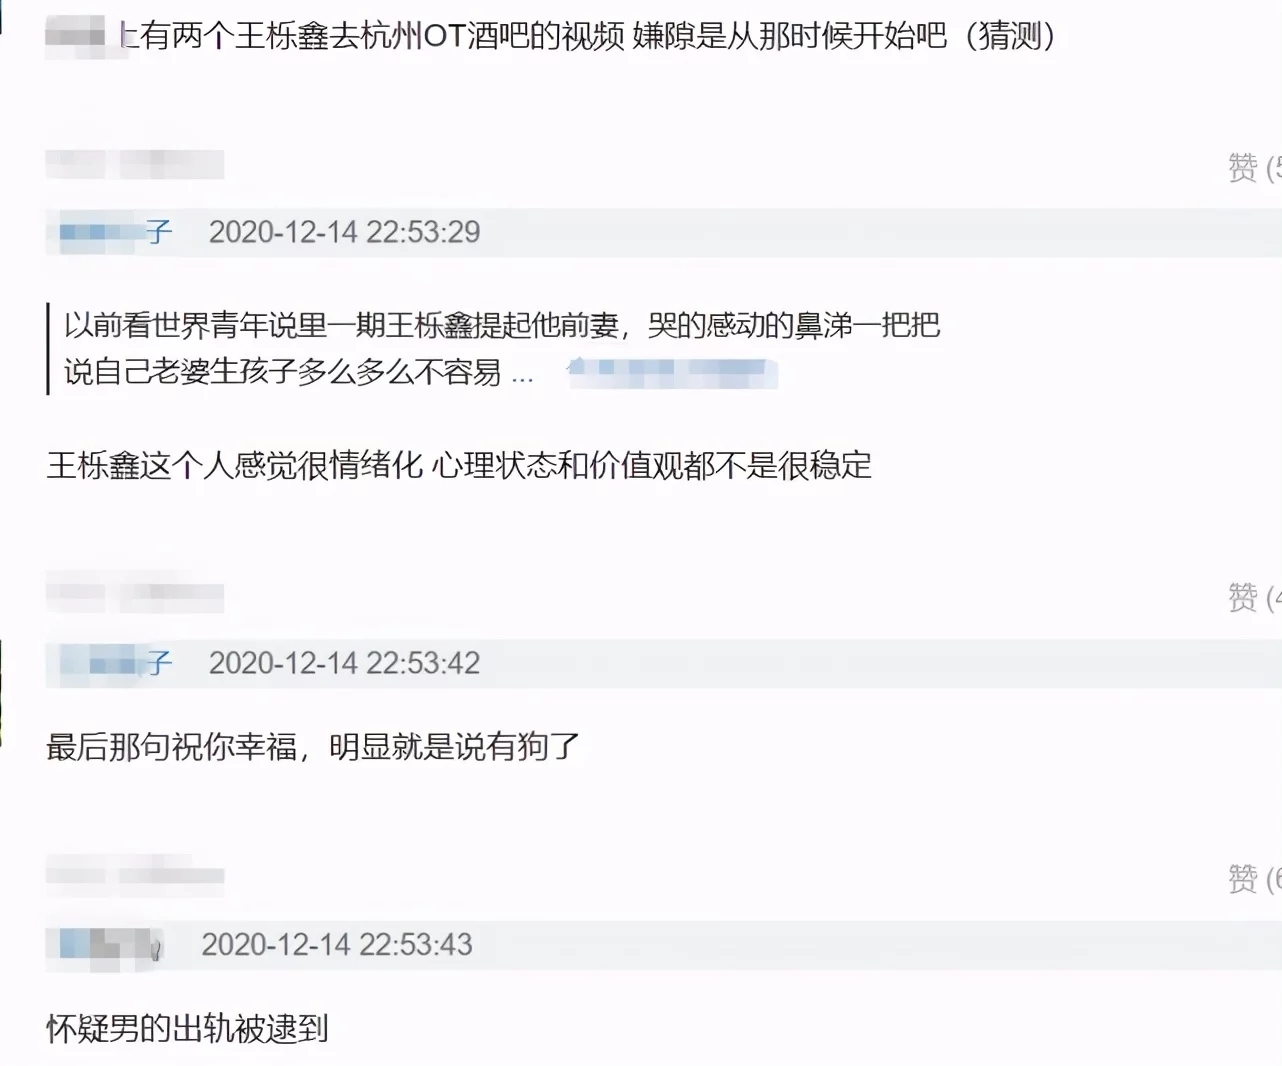The width and height of the screenshot is (1282, 1066).
Task: Click the timestamp 2020-12-14 22:53:42
Action: click(344, 663)
